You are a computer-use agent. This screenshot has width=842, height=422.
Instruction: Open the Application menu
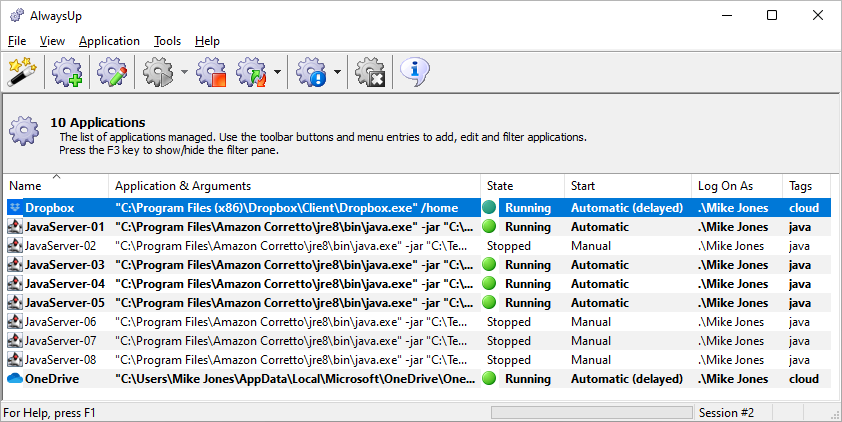tap(109, 41)
